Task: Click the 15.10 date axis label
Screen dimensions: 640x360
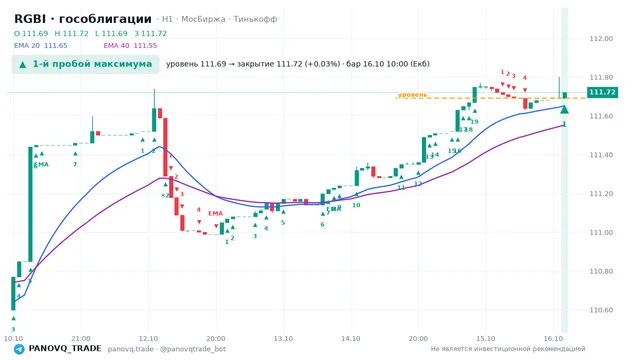Action: (x=486, y=339)
